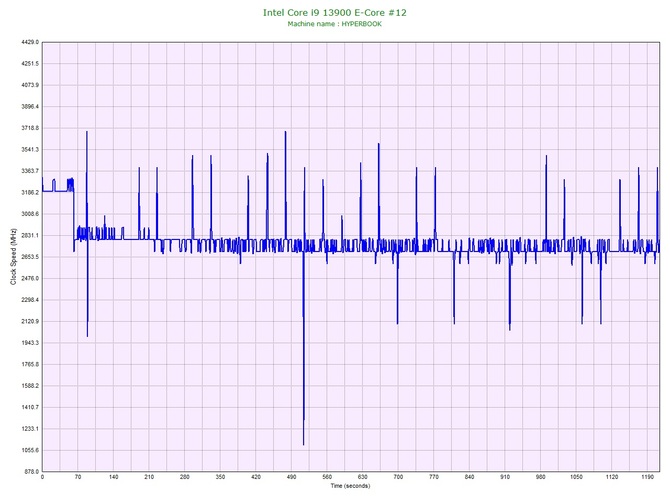Click the x-axis tick label '1120'
670x503 pixels.
pyautogui.click(x=612, y=477)
